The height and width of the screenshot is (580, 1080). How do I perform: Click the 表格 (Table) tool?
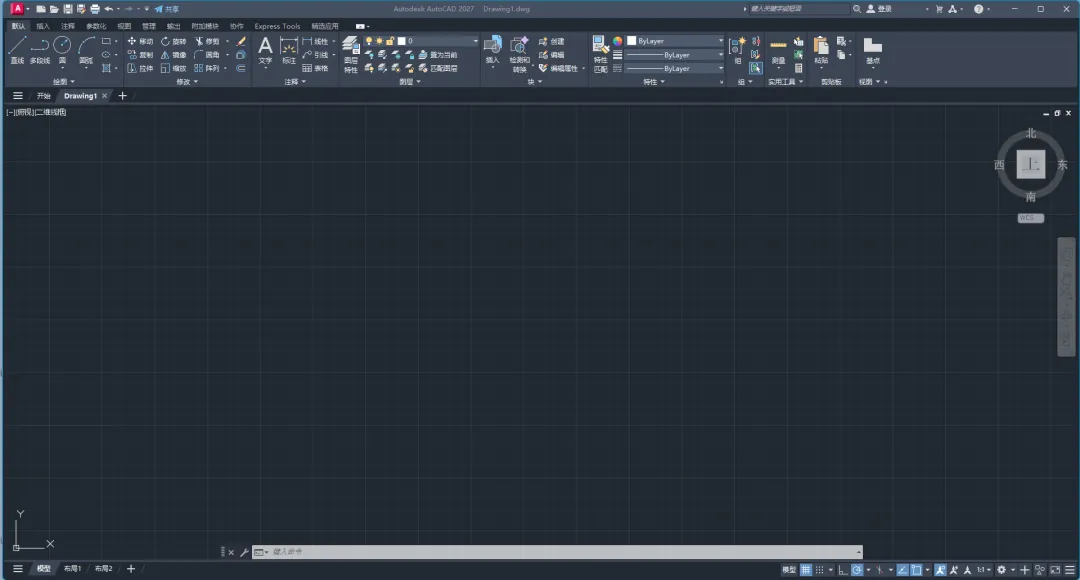[315, 68]
